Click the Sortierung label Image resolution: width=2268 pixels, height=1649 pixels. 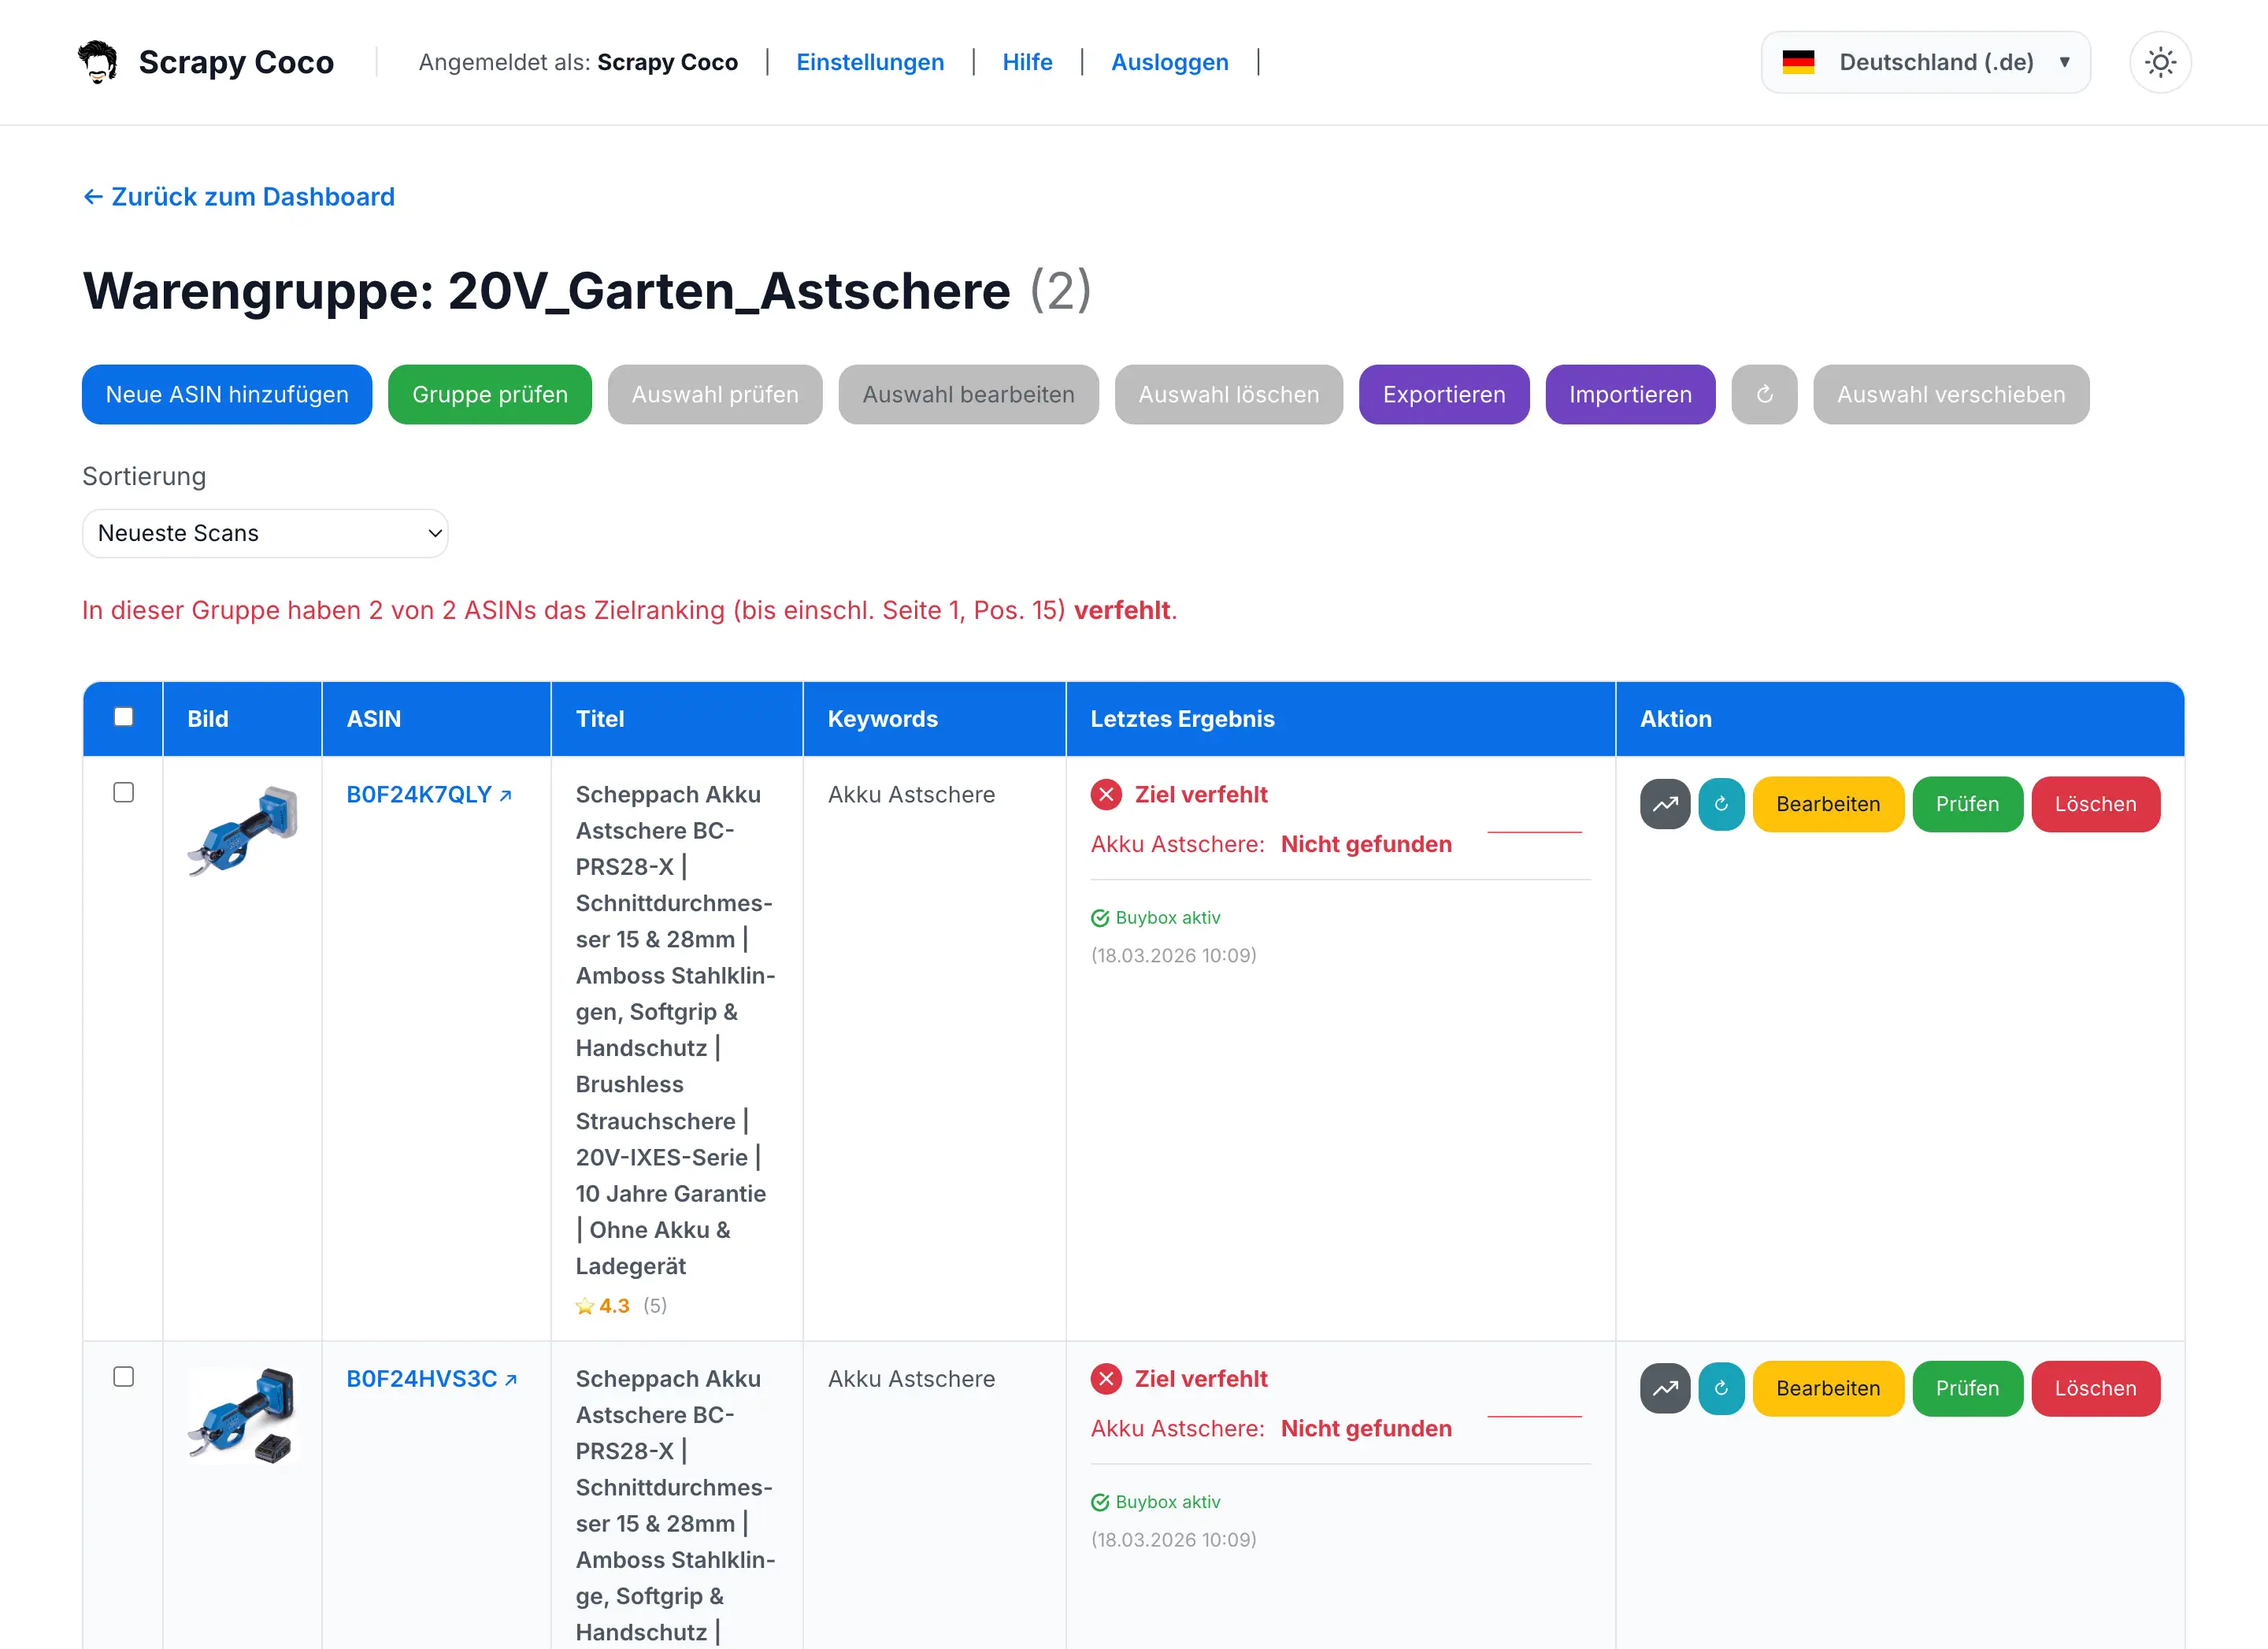[x=144, y=476]
